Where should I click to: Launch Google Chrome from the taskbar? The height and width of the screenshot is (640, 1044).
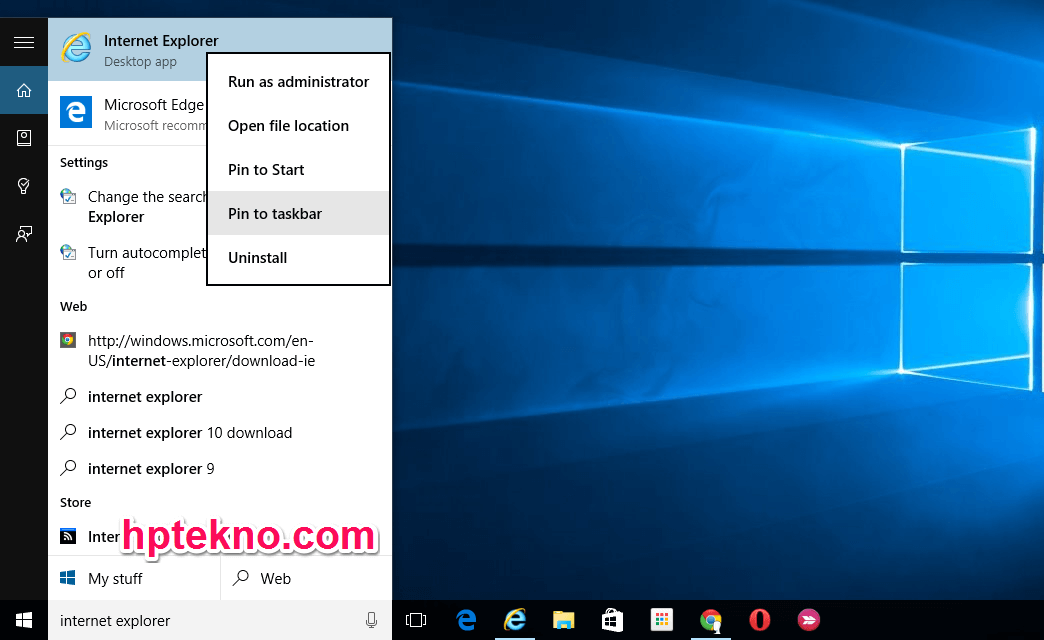point(710,621)
